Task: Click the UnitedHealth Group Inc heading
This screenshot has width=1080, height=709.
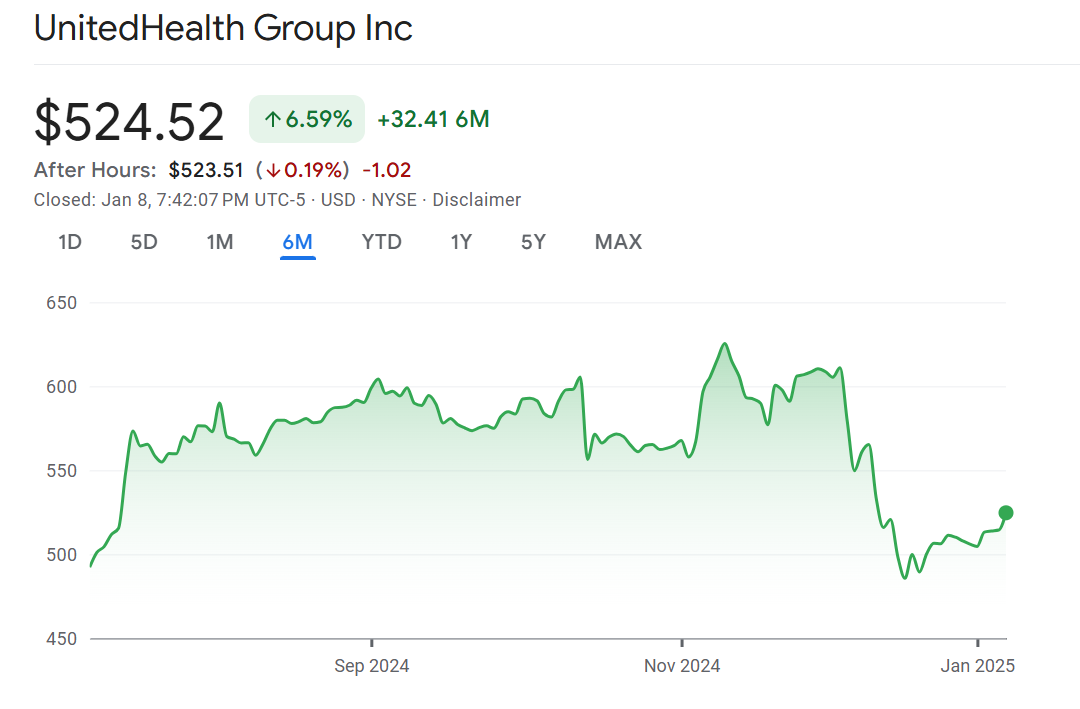Action: 223,28
